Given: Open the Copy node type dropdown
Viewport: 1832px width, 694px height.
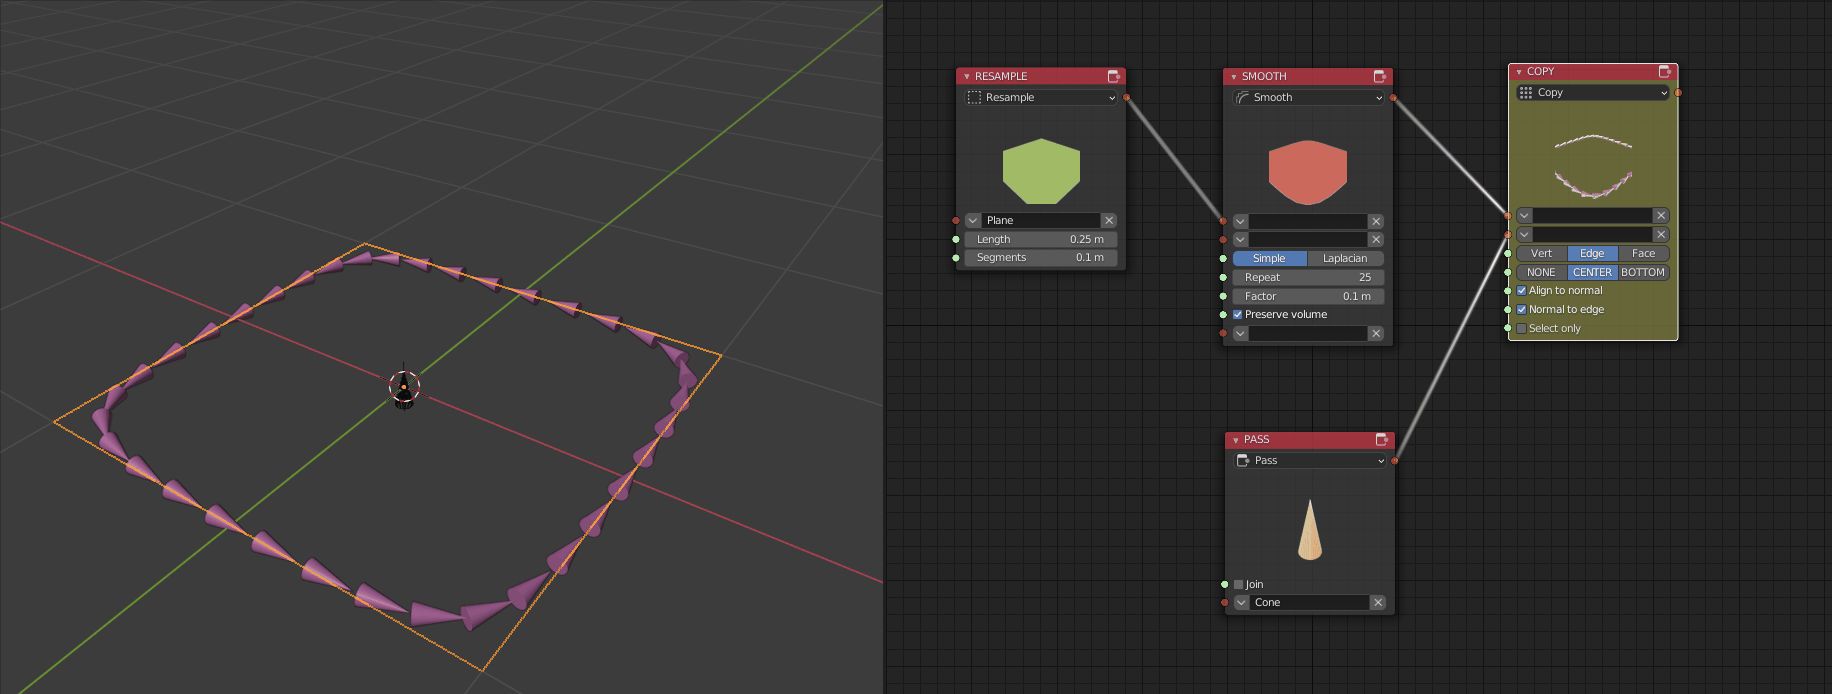Looking at the screenshot, I should [x=1593, y=92].
